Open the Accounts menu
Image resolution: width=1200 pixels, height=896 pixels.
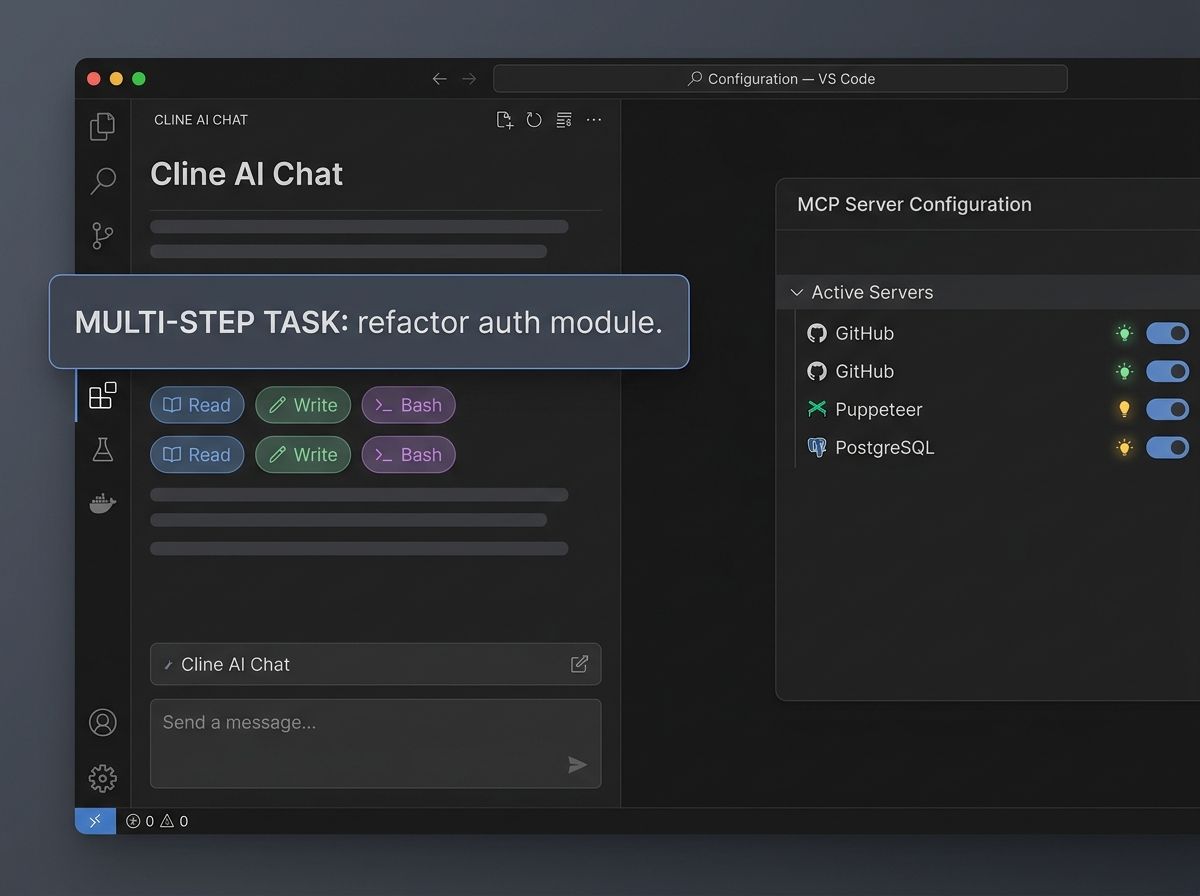[x=103, y=722]
